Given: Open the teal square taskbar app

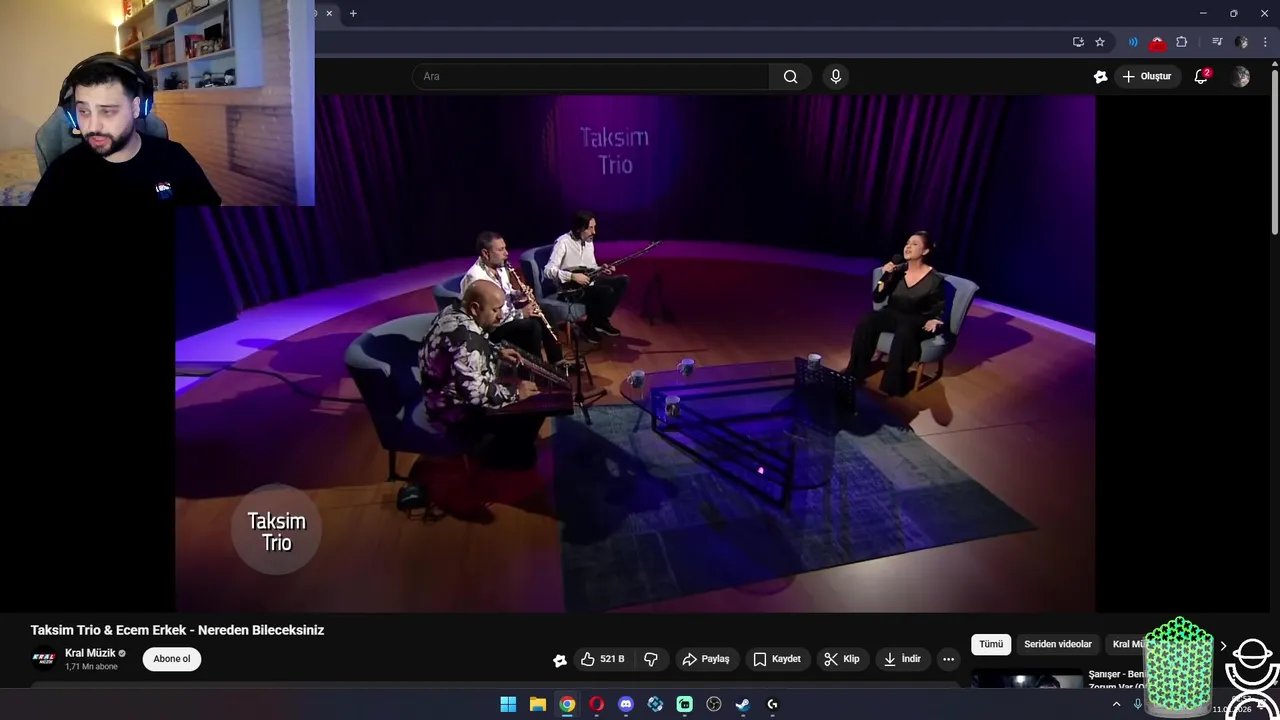Looking at the screenshot, I should tap(684, 704).
